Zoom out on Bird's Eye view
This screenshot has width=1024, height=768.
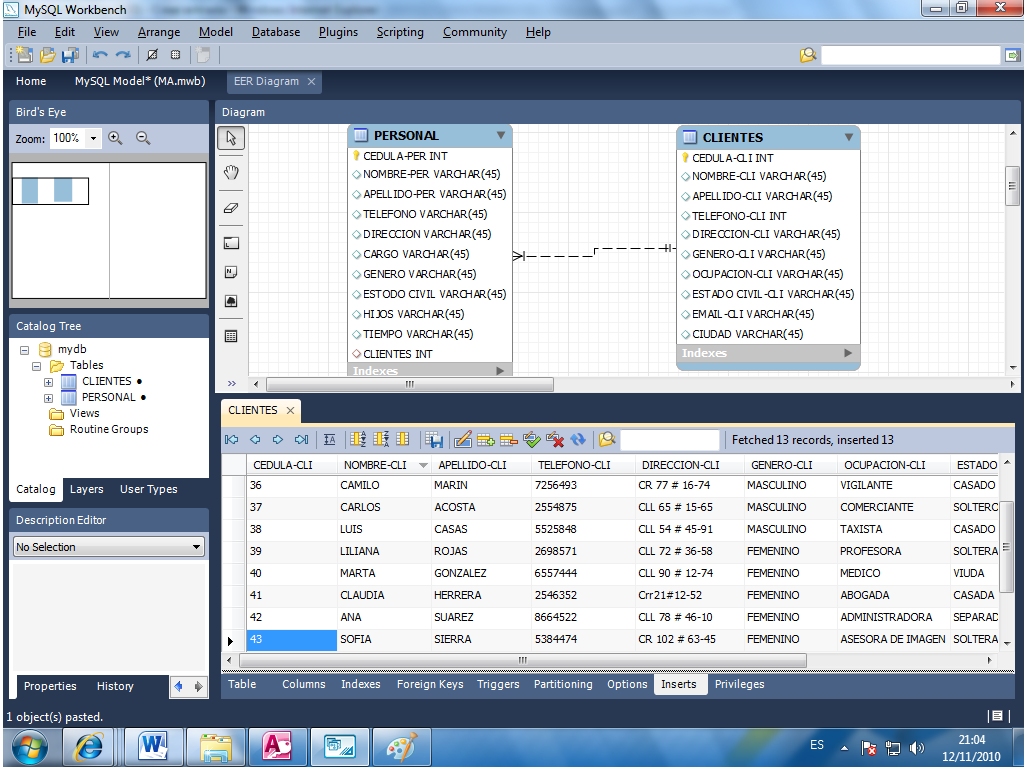point(143,138)
